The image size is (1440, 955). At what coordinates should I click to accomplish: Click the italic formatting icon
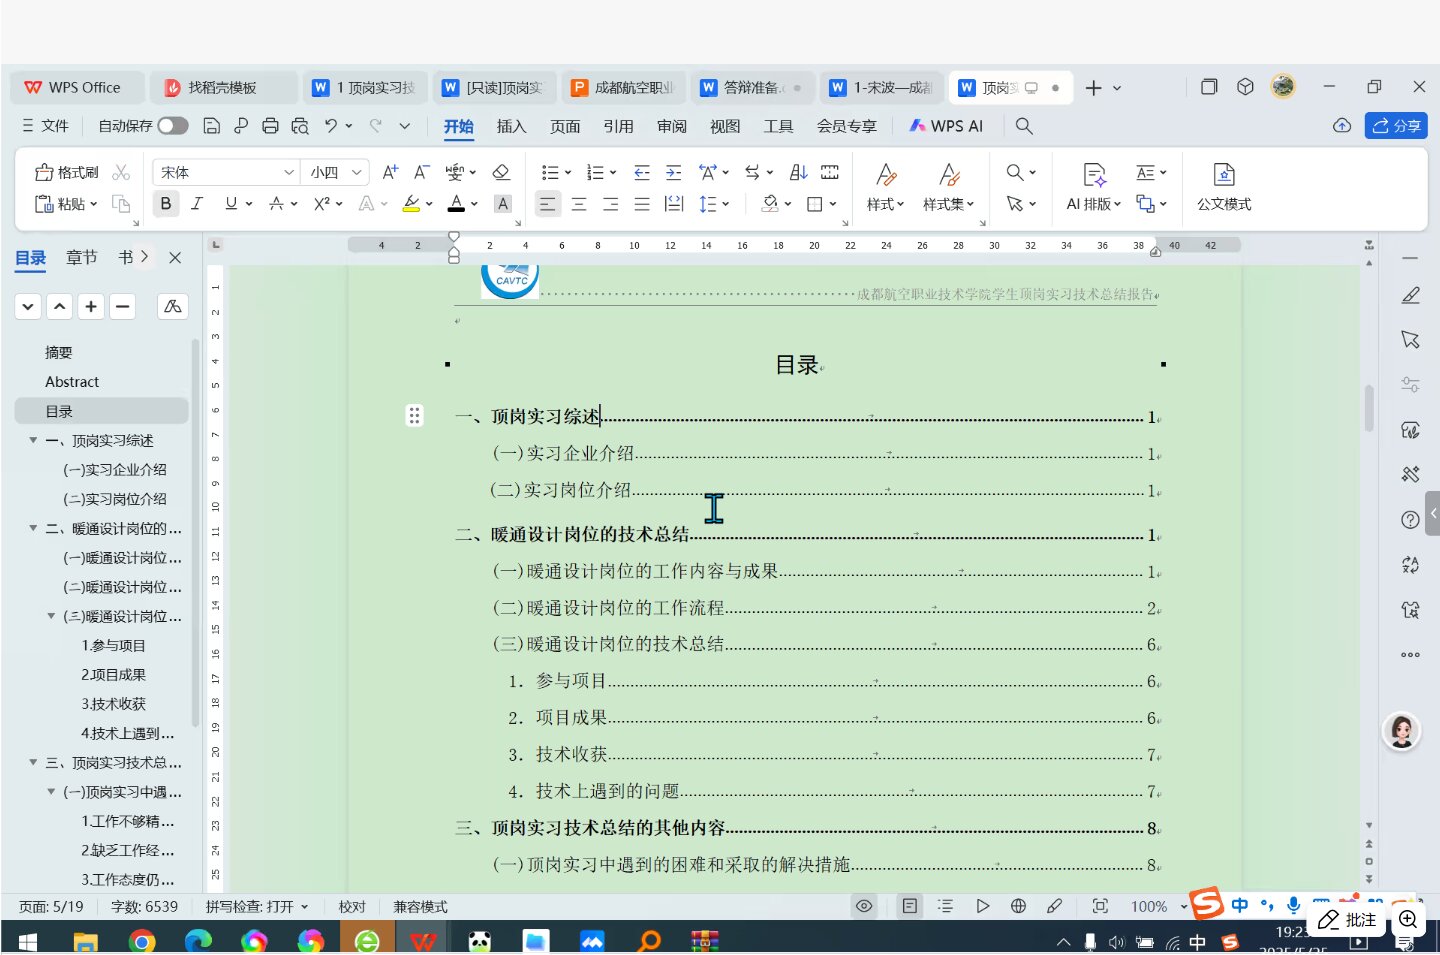coord(197,204)
